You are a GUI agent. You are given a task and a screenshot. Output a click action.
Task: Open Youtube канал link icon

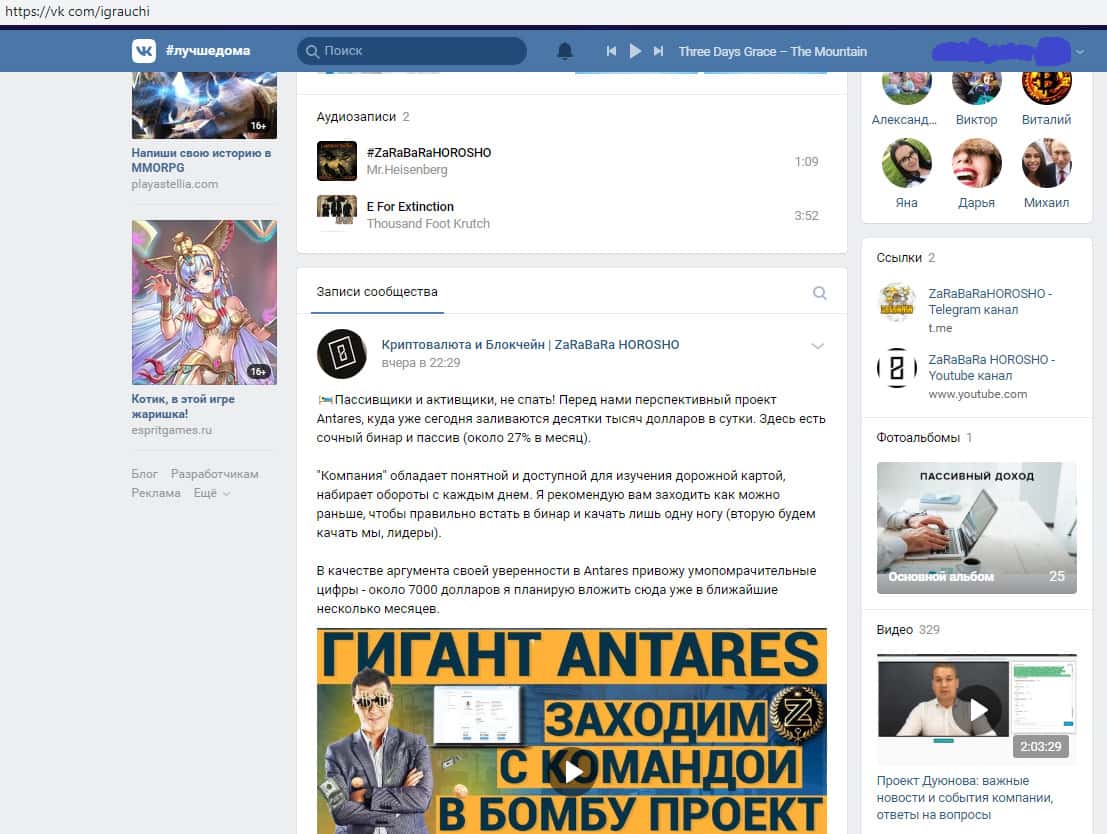point(897,368)
